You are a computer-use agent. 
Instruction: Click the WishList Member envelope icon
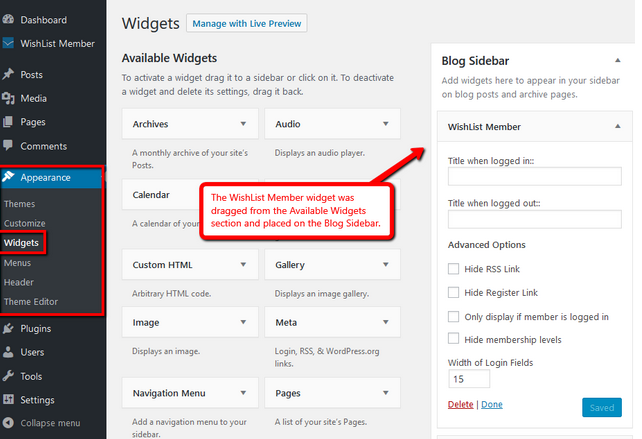[x=8, y=43]
